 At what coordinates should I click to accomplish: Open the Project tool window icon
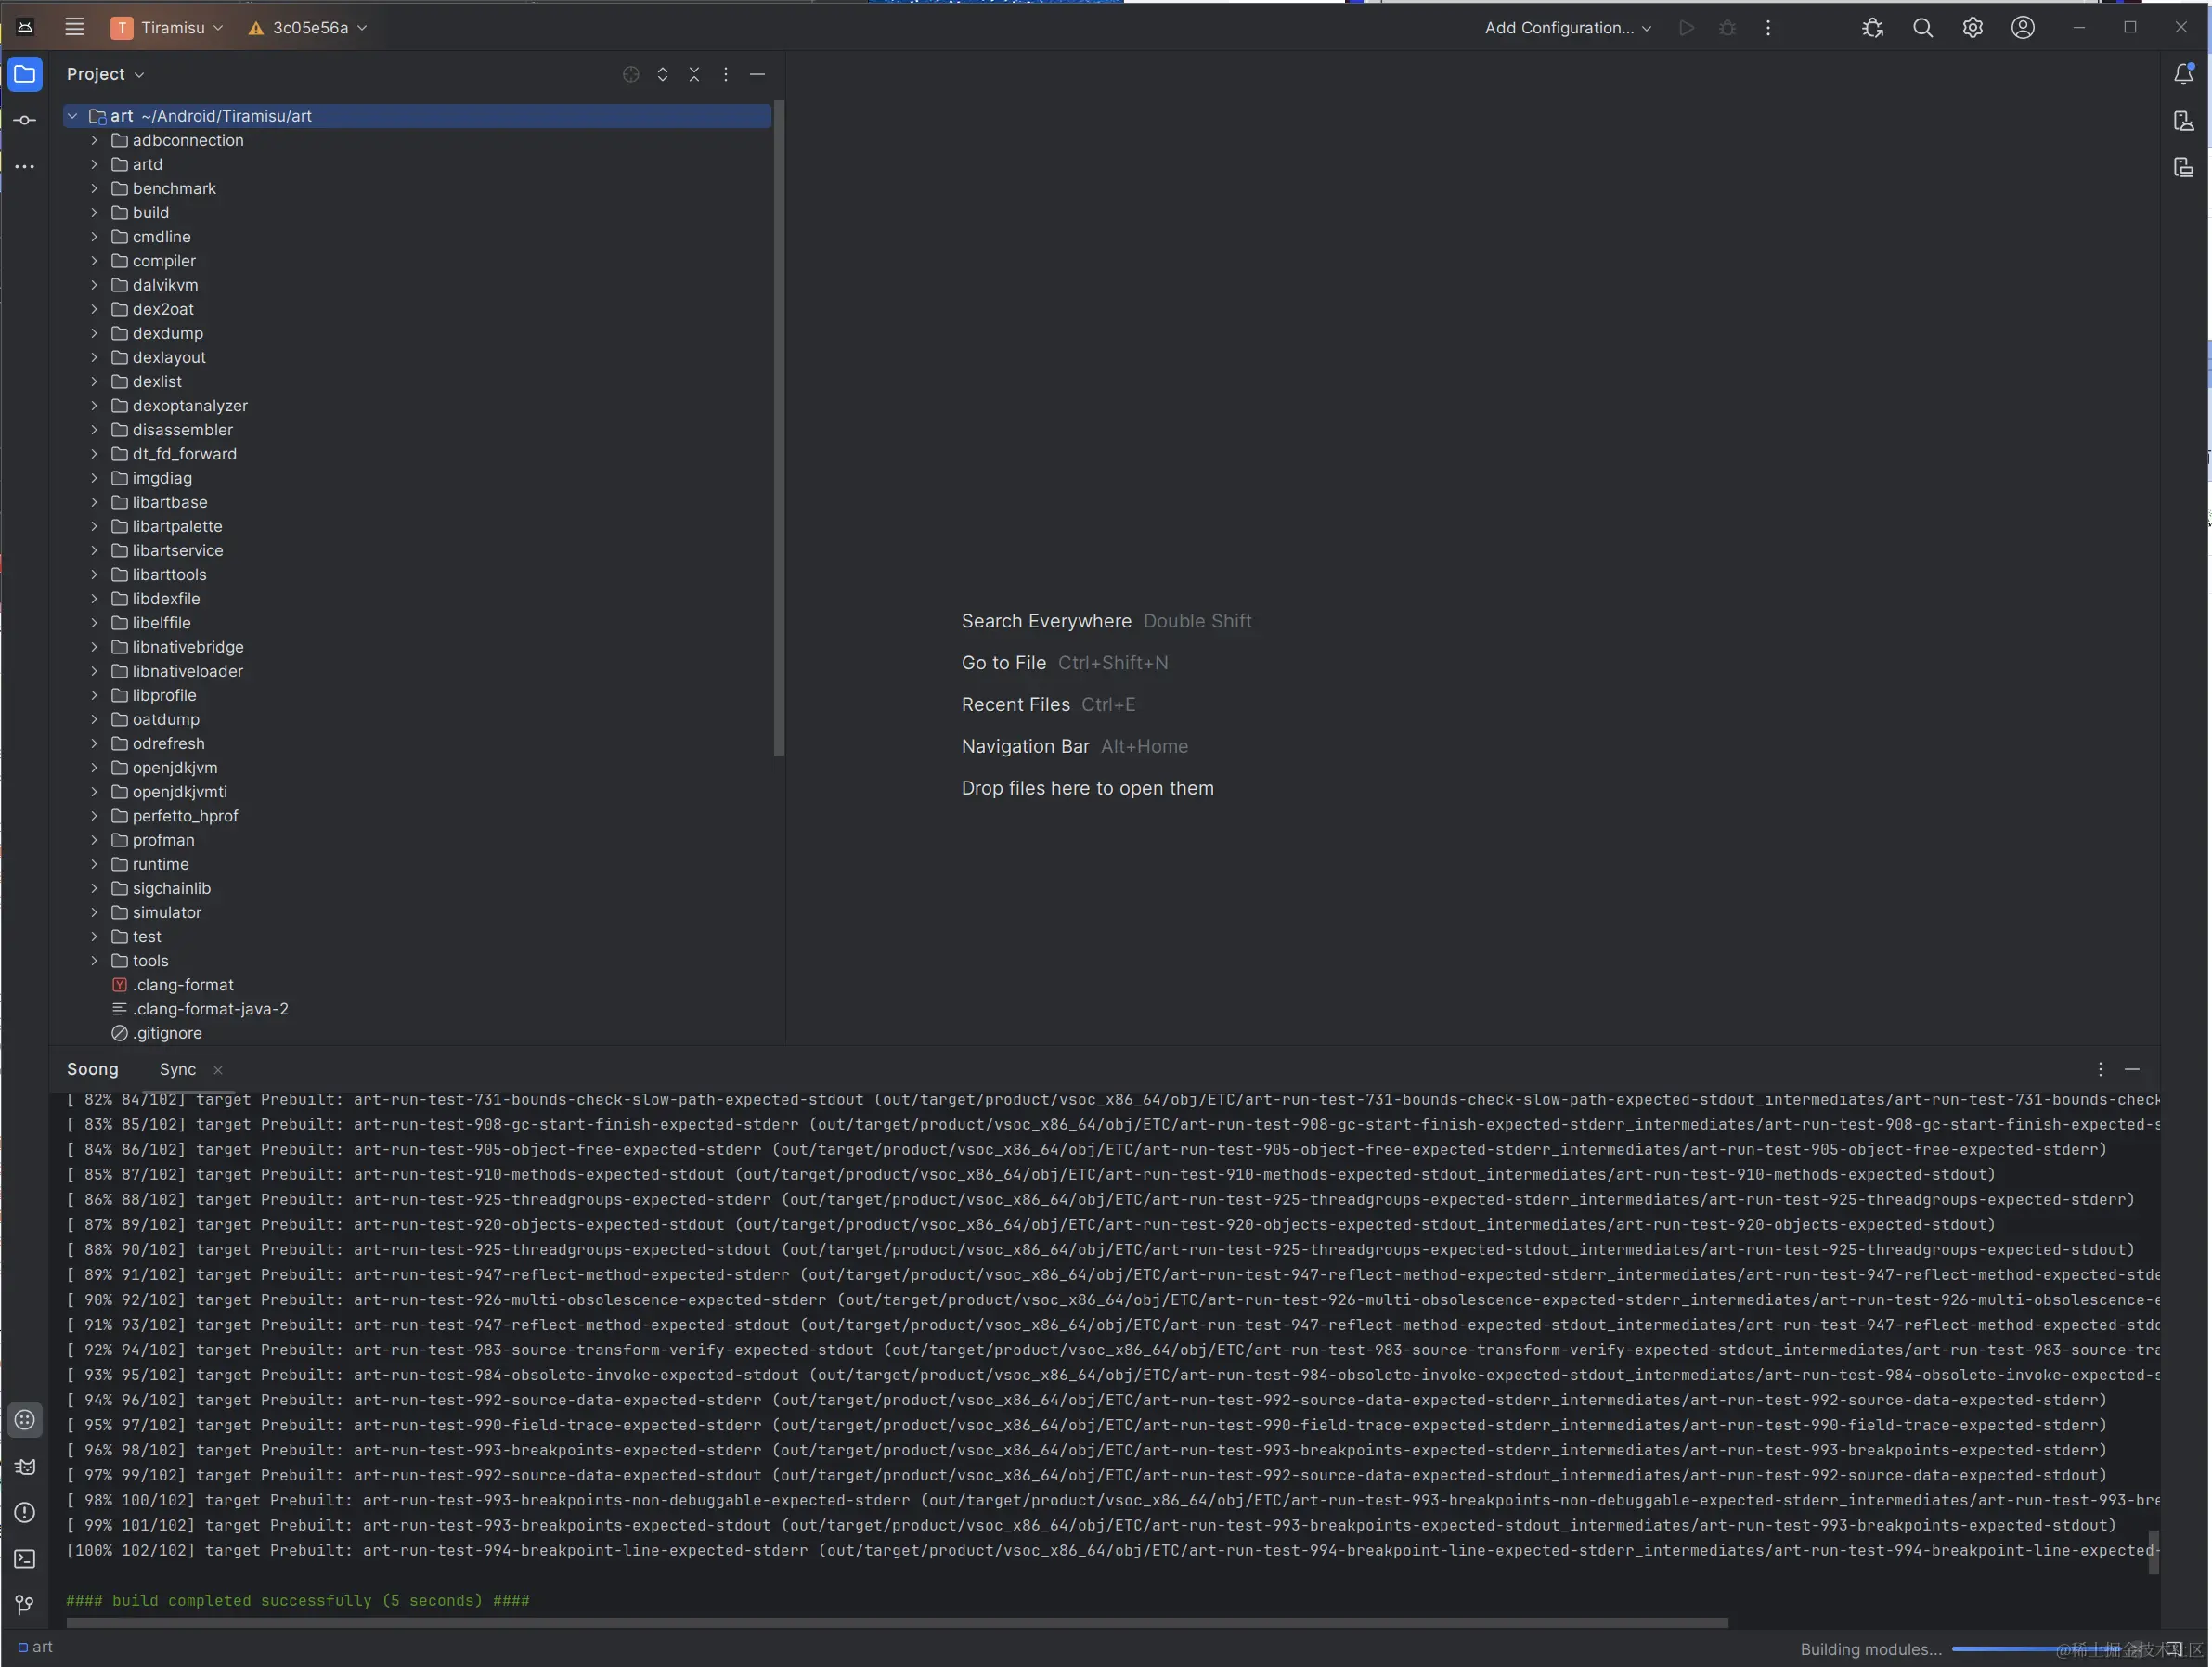tap(25, 74)
